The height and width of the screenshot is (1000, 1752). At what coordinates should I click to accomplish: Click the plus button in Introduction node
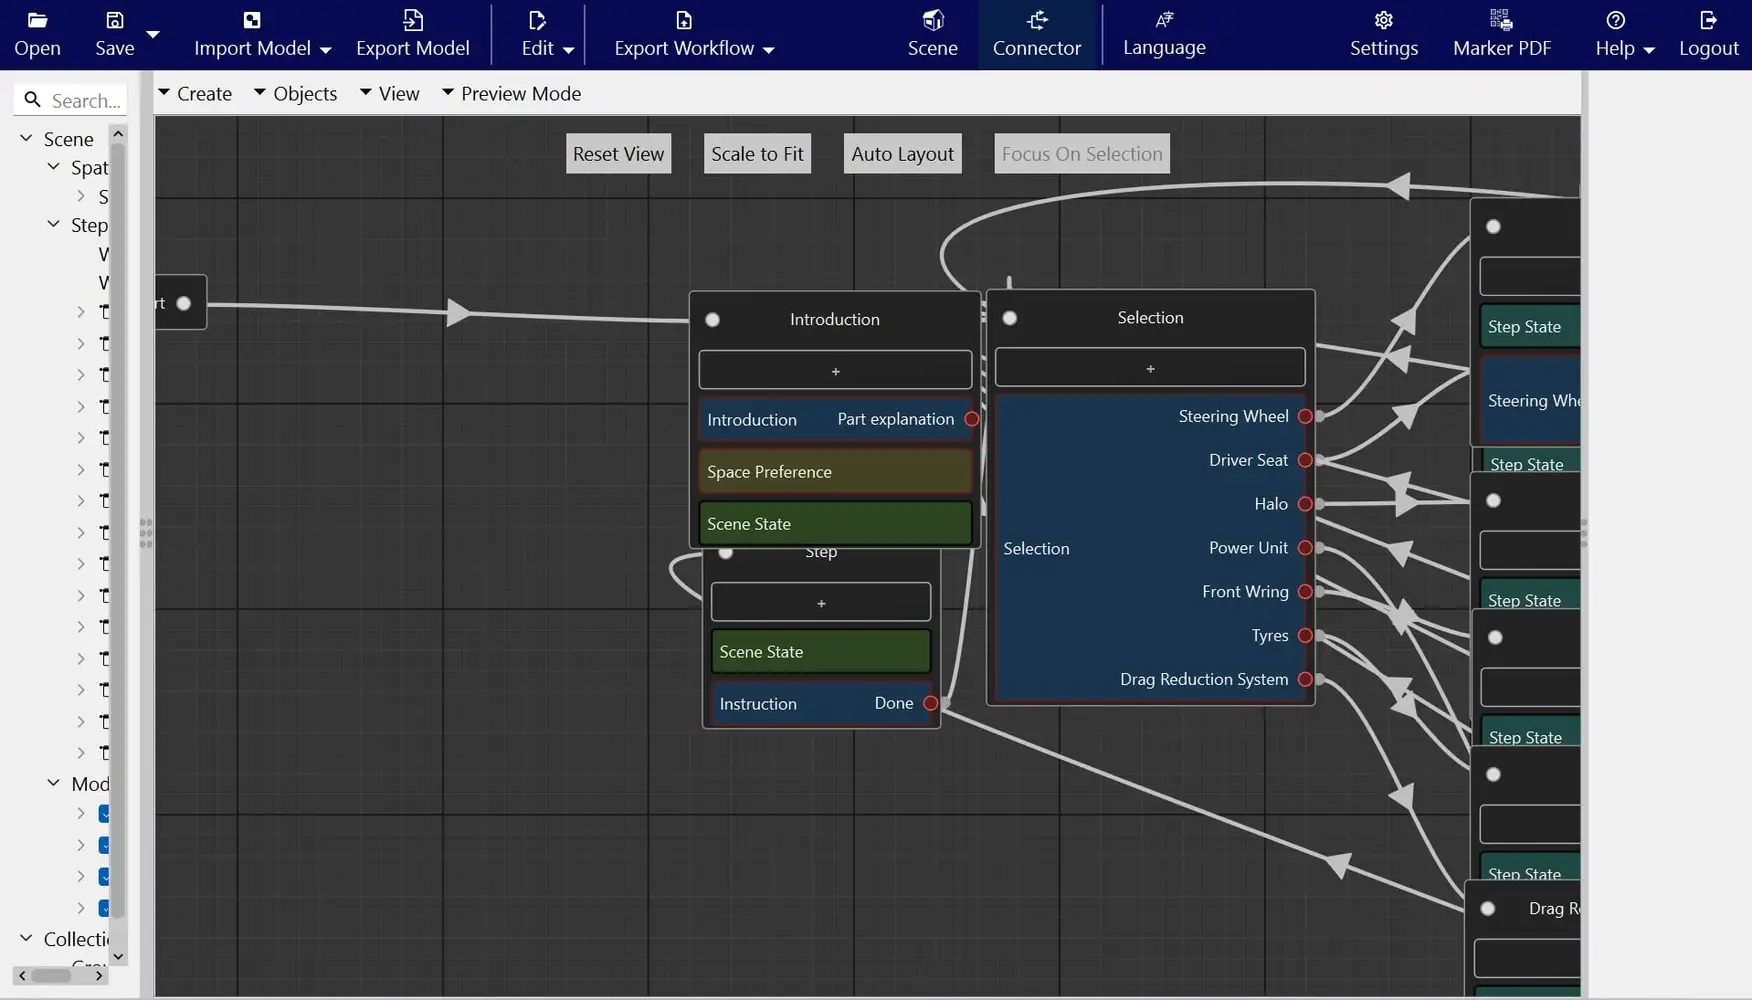click(835, 370)
